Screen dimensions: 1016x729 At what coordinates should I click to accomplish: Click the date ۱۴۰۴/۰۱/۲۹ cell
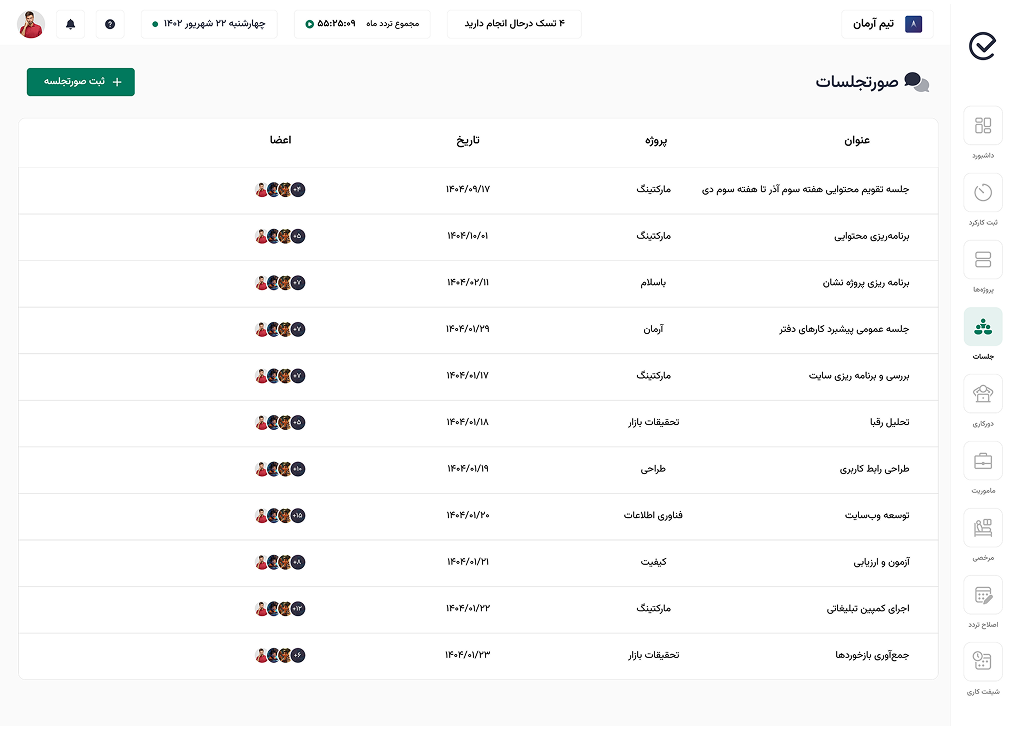point(468,329)
